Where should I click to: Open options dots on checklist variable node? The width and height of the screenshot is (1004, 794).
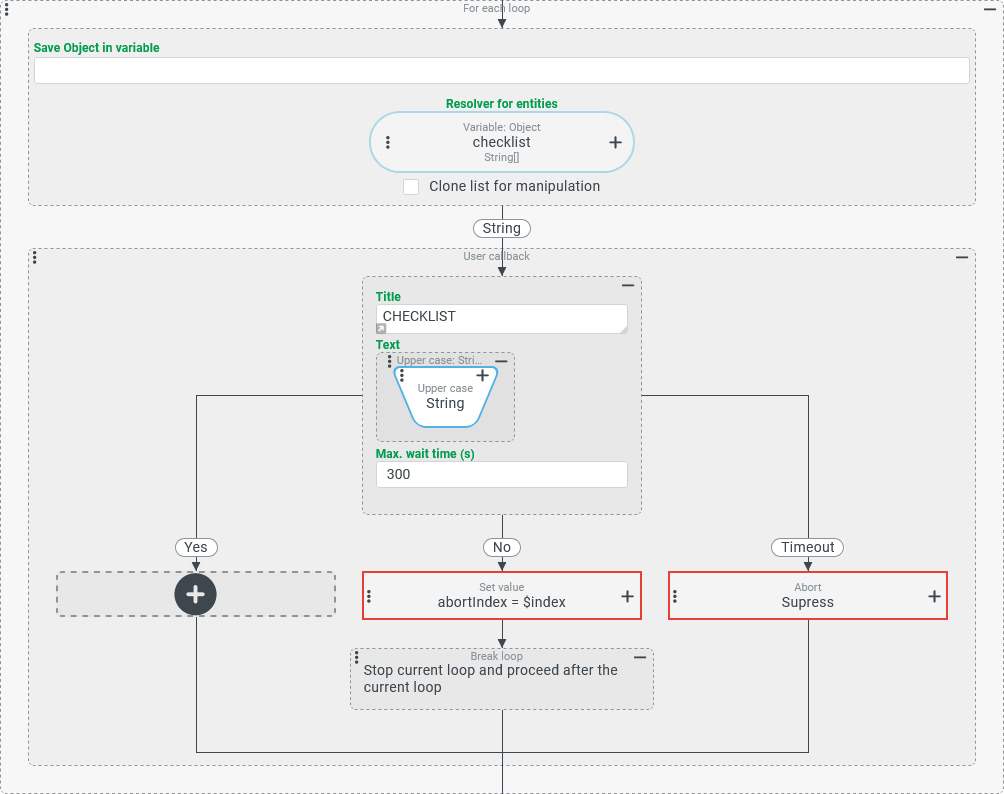(387, 142)
